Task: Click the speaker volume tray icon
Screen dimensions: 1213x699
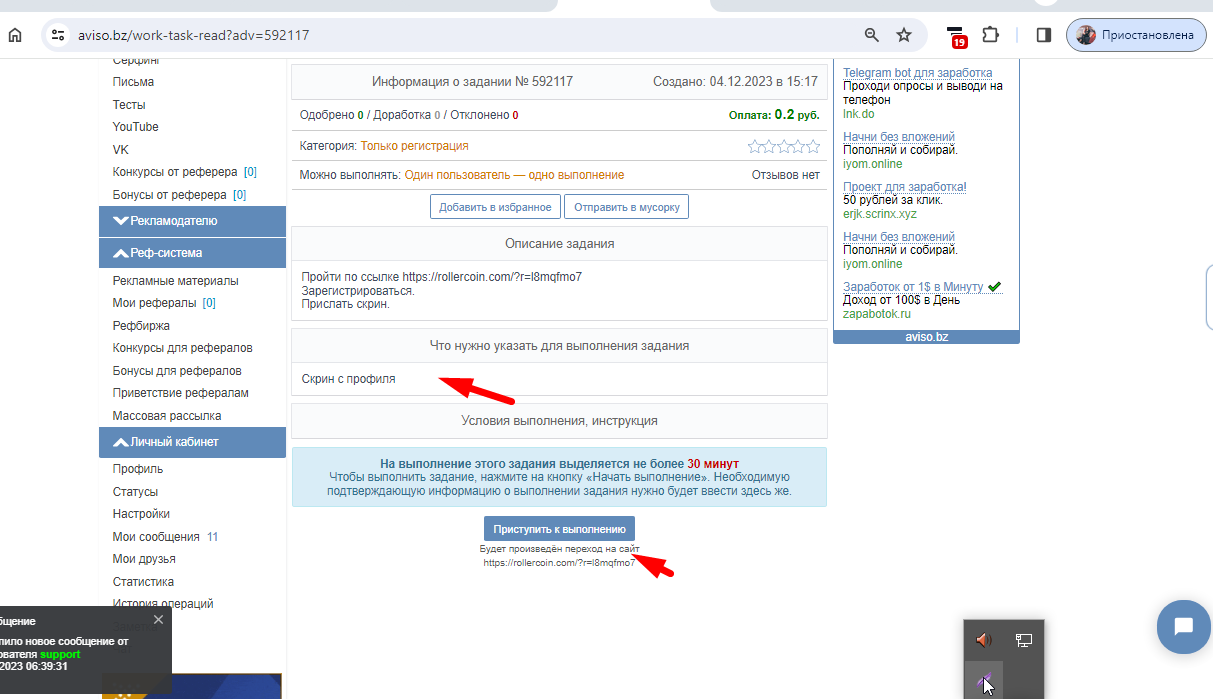Action: pos(984,640)
